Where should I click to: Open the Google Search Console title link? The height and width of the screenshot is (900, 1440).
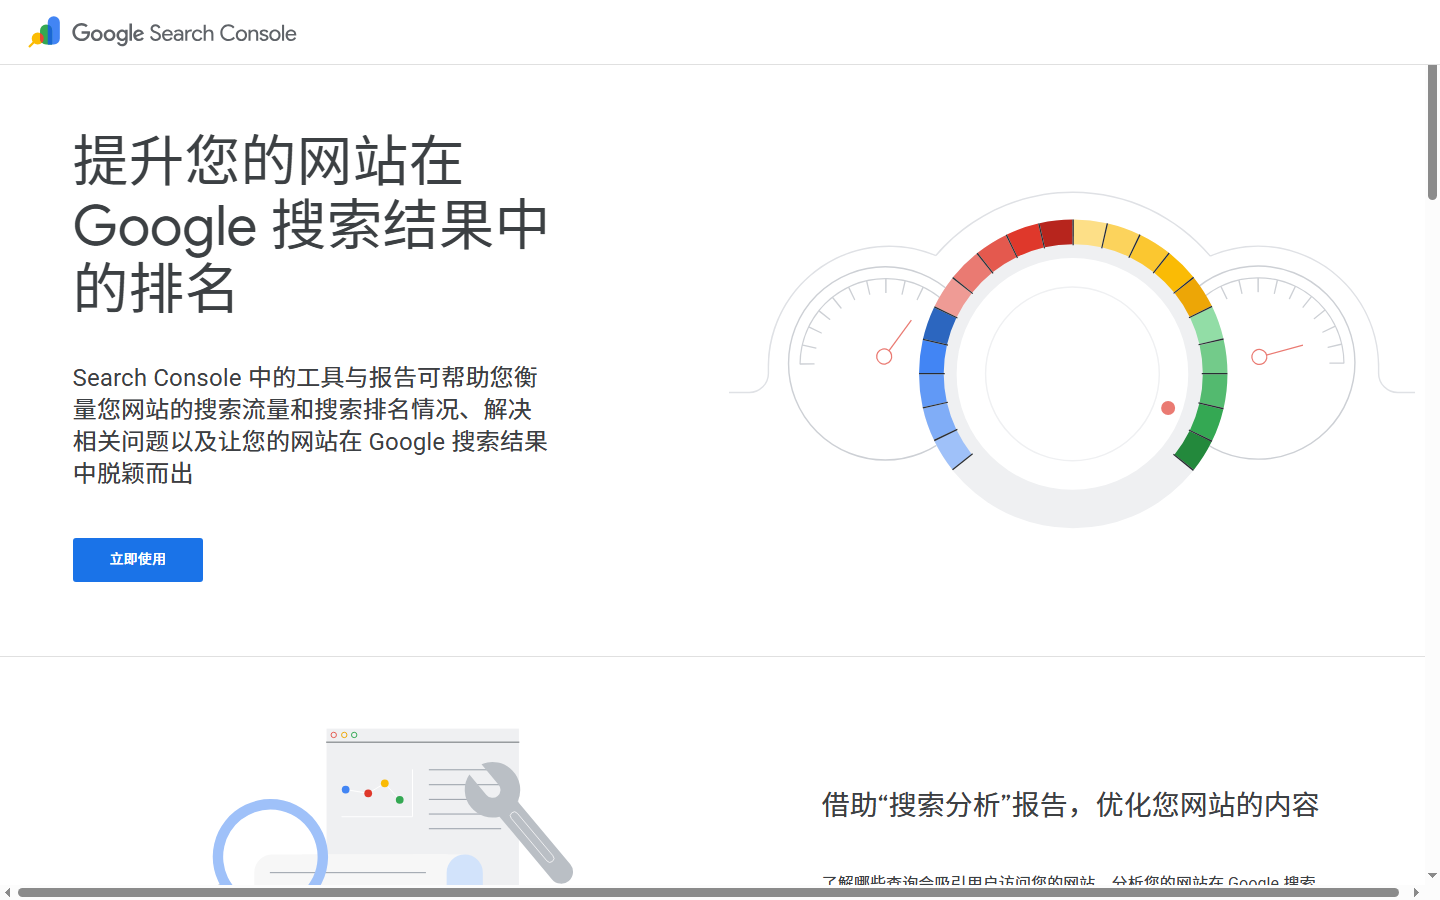pyautogui.click(x=184, y=33)
